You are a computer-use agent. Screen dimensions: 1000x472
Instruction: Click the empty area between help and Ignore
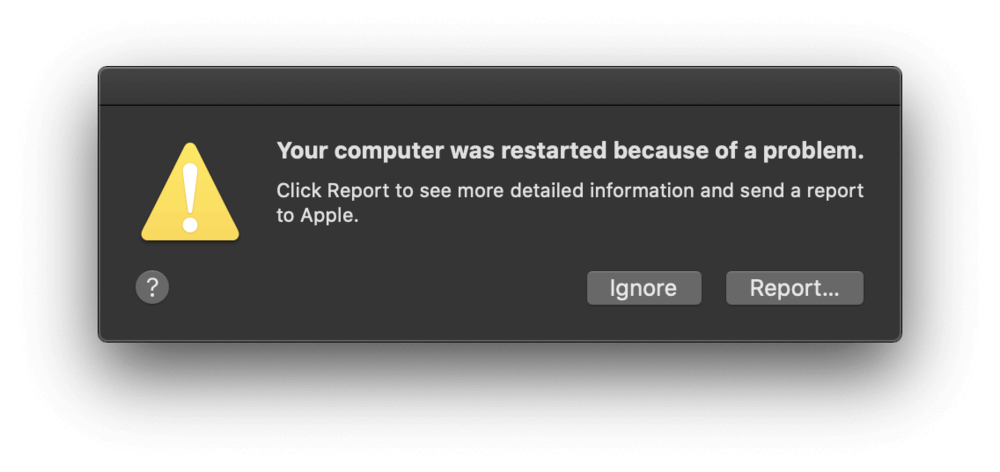pos(378,288)
